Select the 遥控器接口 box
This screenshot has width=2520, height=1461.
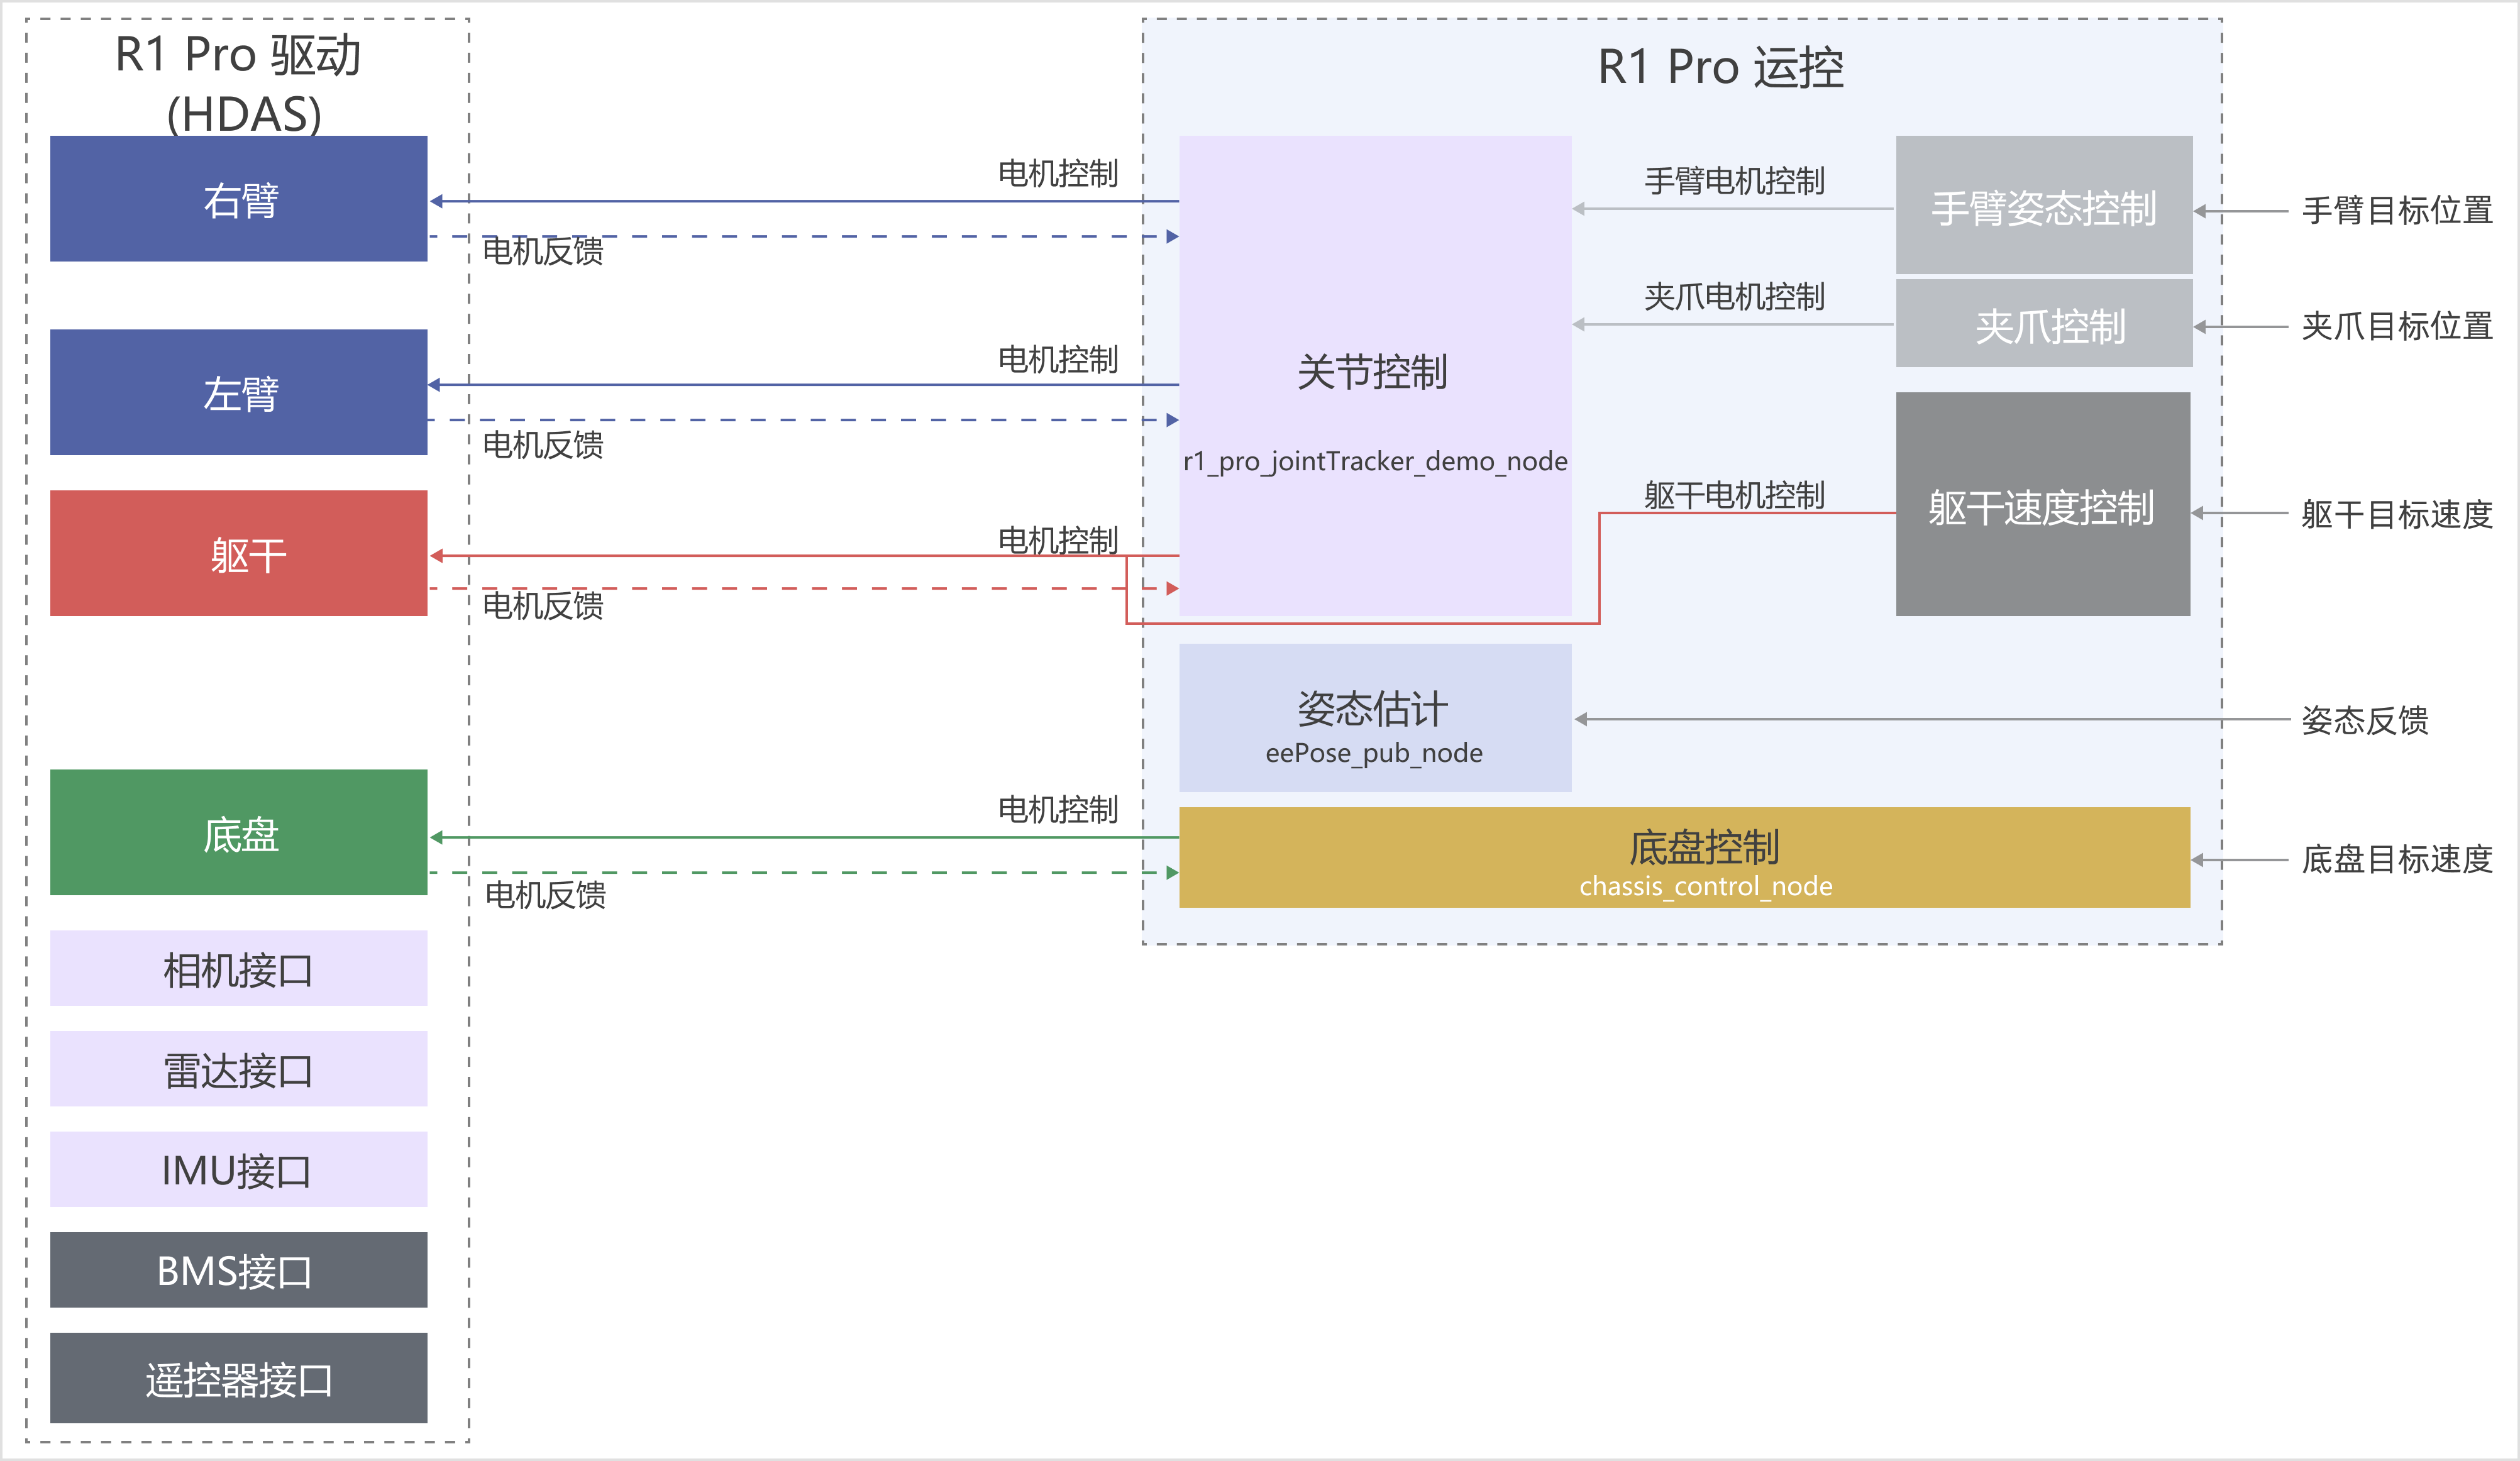pyautogui.click(x=238, y=1378)
